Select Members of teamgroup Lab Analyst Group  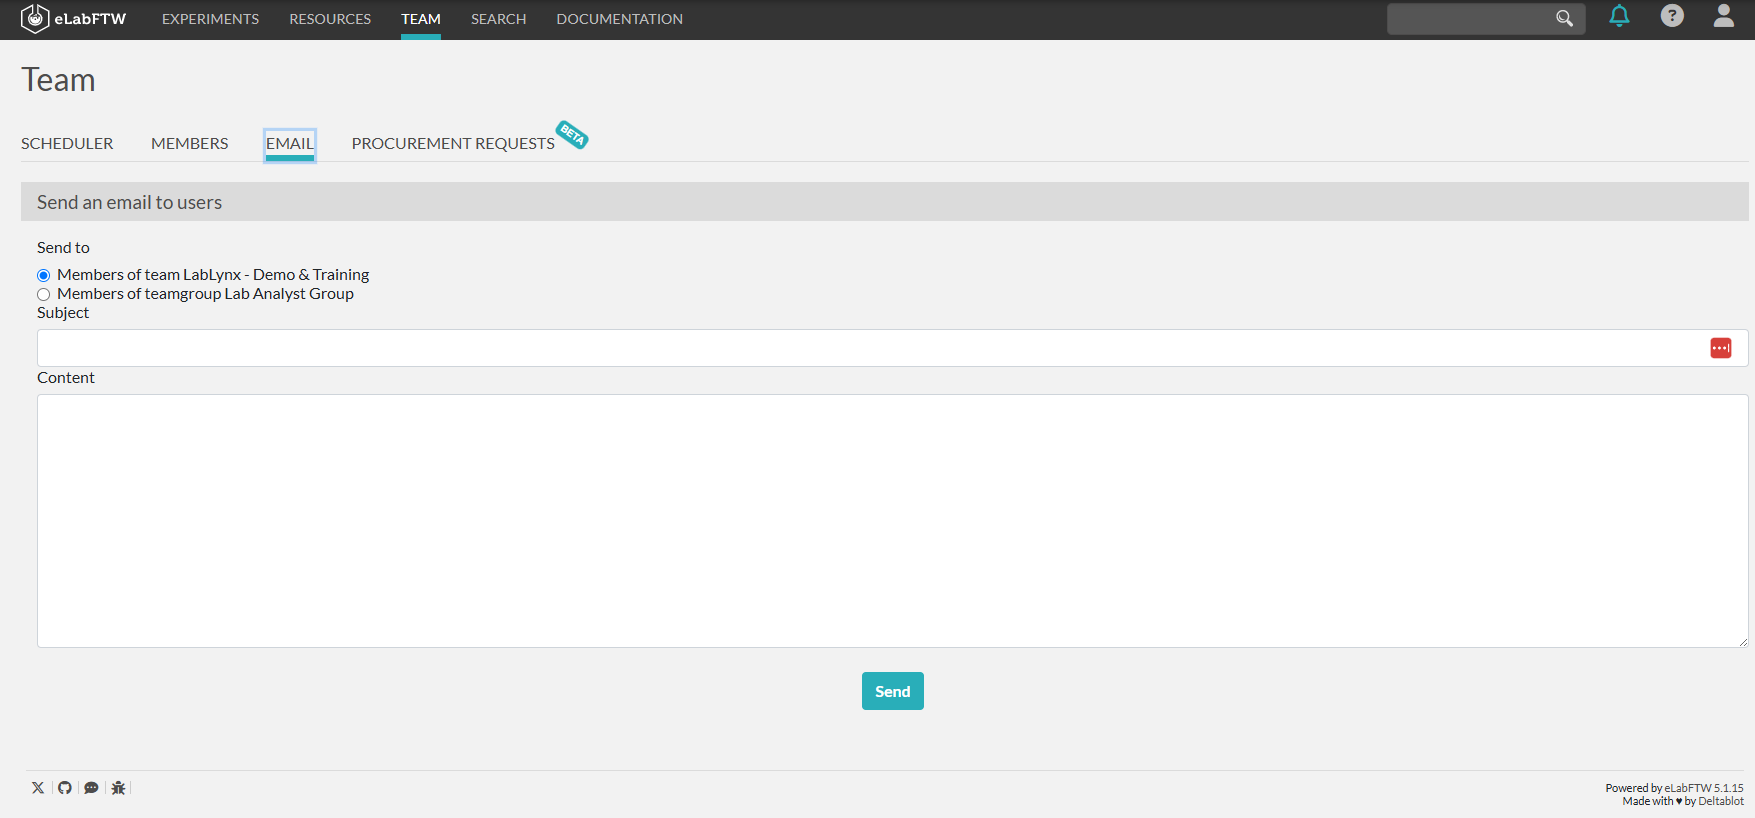[44, 295]
